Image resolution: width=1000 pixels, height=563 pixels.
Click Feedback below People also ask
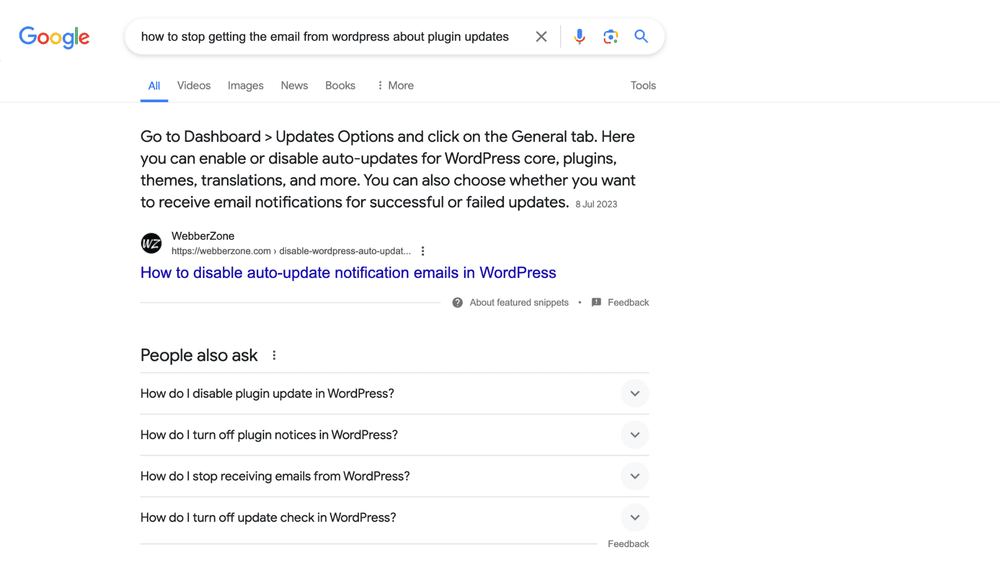click(628, 544)
